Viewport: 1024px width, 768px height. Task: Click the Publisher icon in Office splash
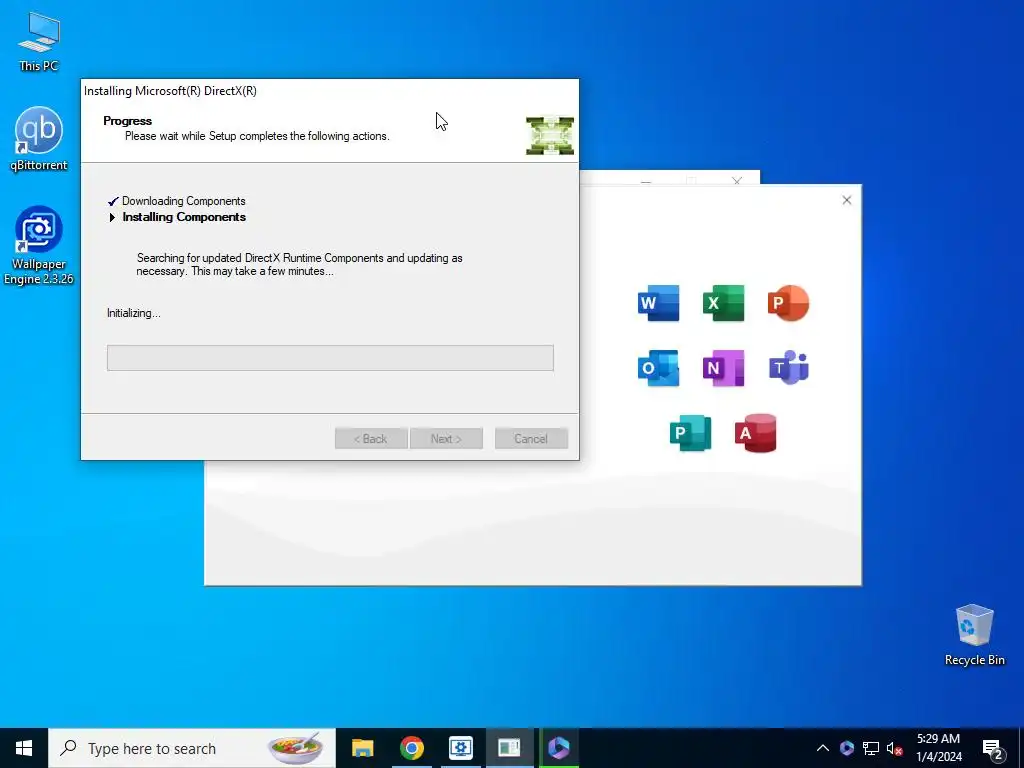point(690,433)
